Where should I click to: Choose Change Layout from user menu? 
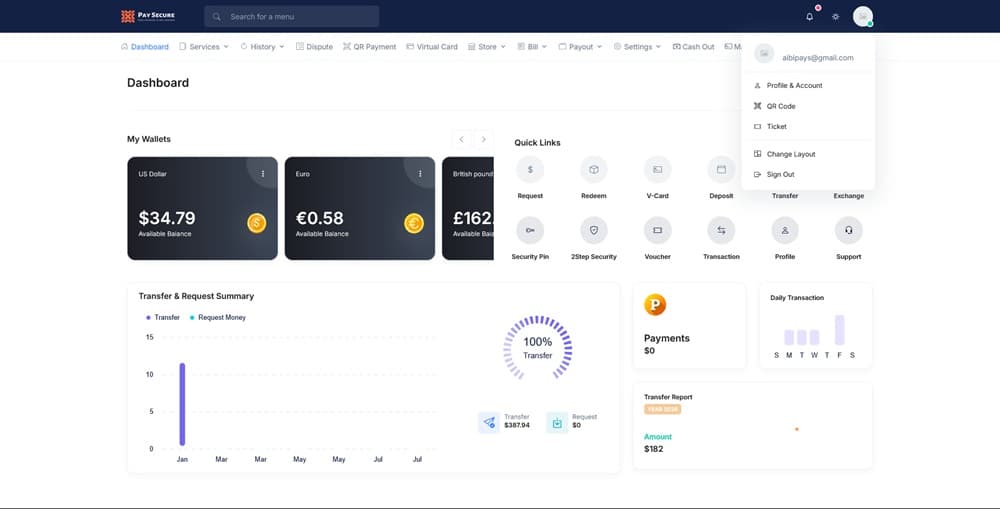coord(790,154)
